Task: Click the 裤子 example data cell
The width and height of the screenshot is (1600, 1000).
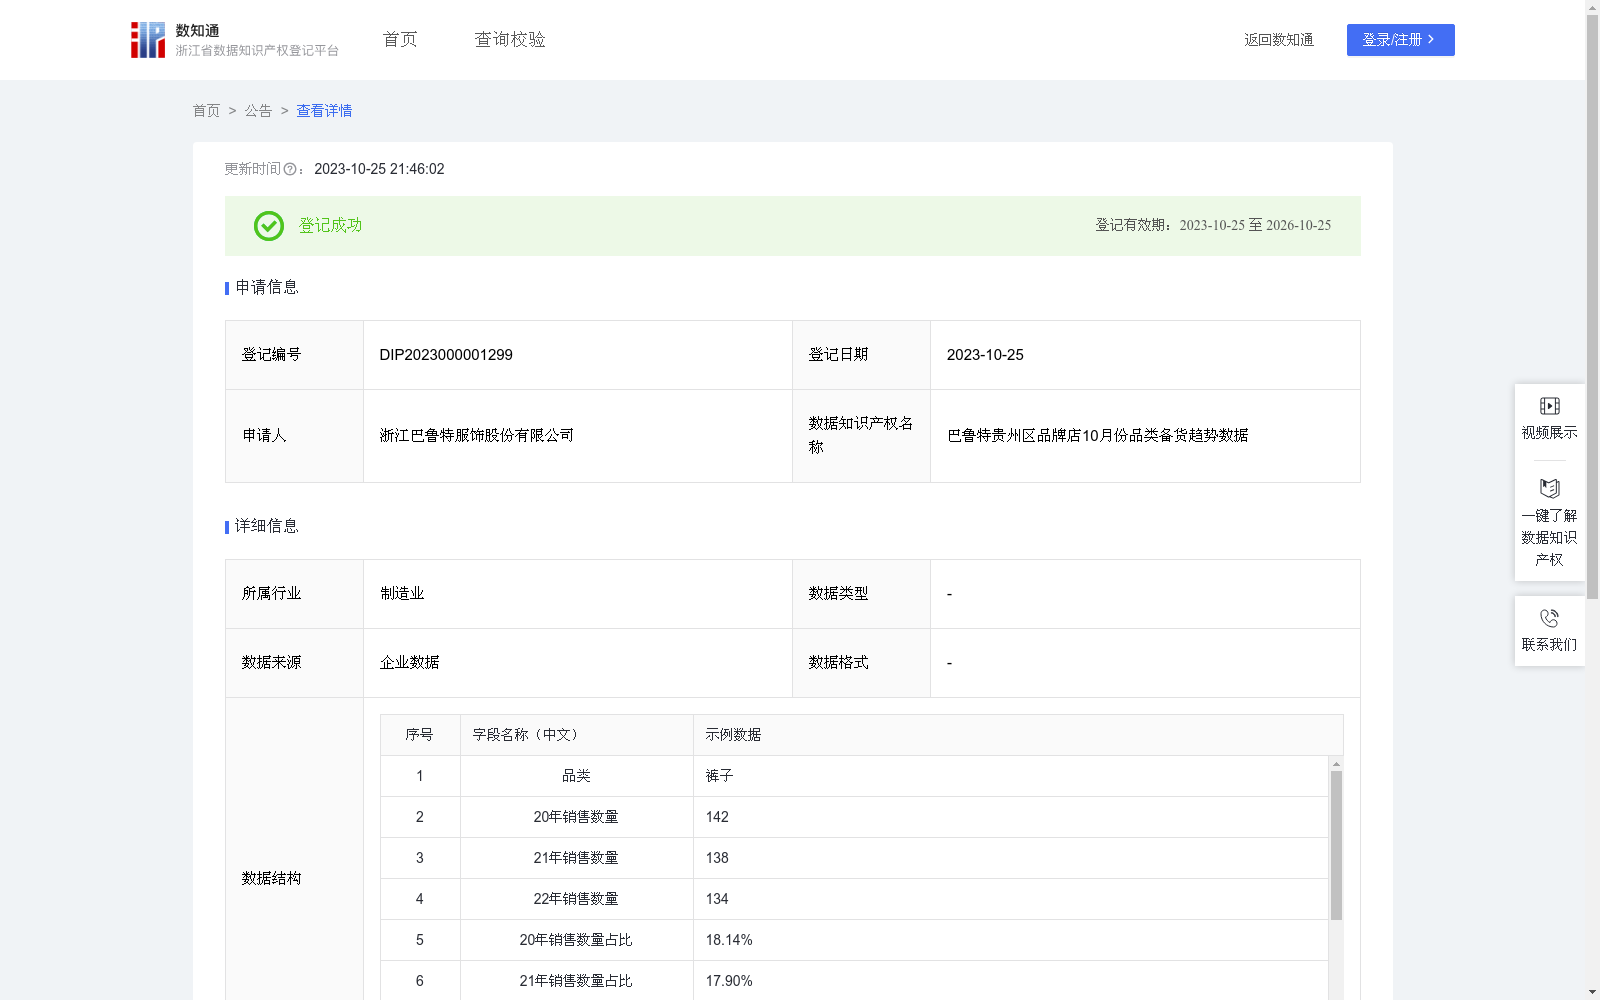Action: pyautogui.click(x=718, y=775)
